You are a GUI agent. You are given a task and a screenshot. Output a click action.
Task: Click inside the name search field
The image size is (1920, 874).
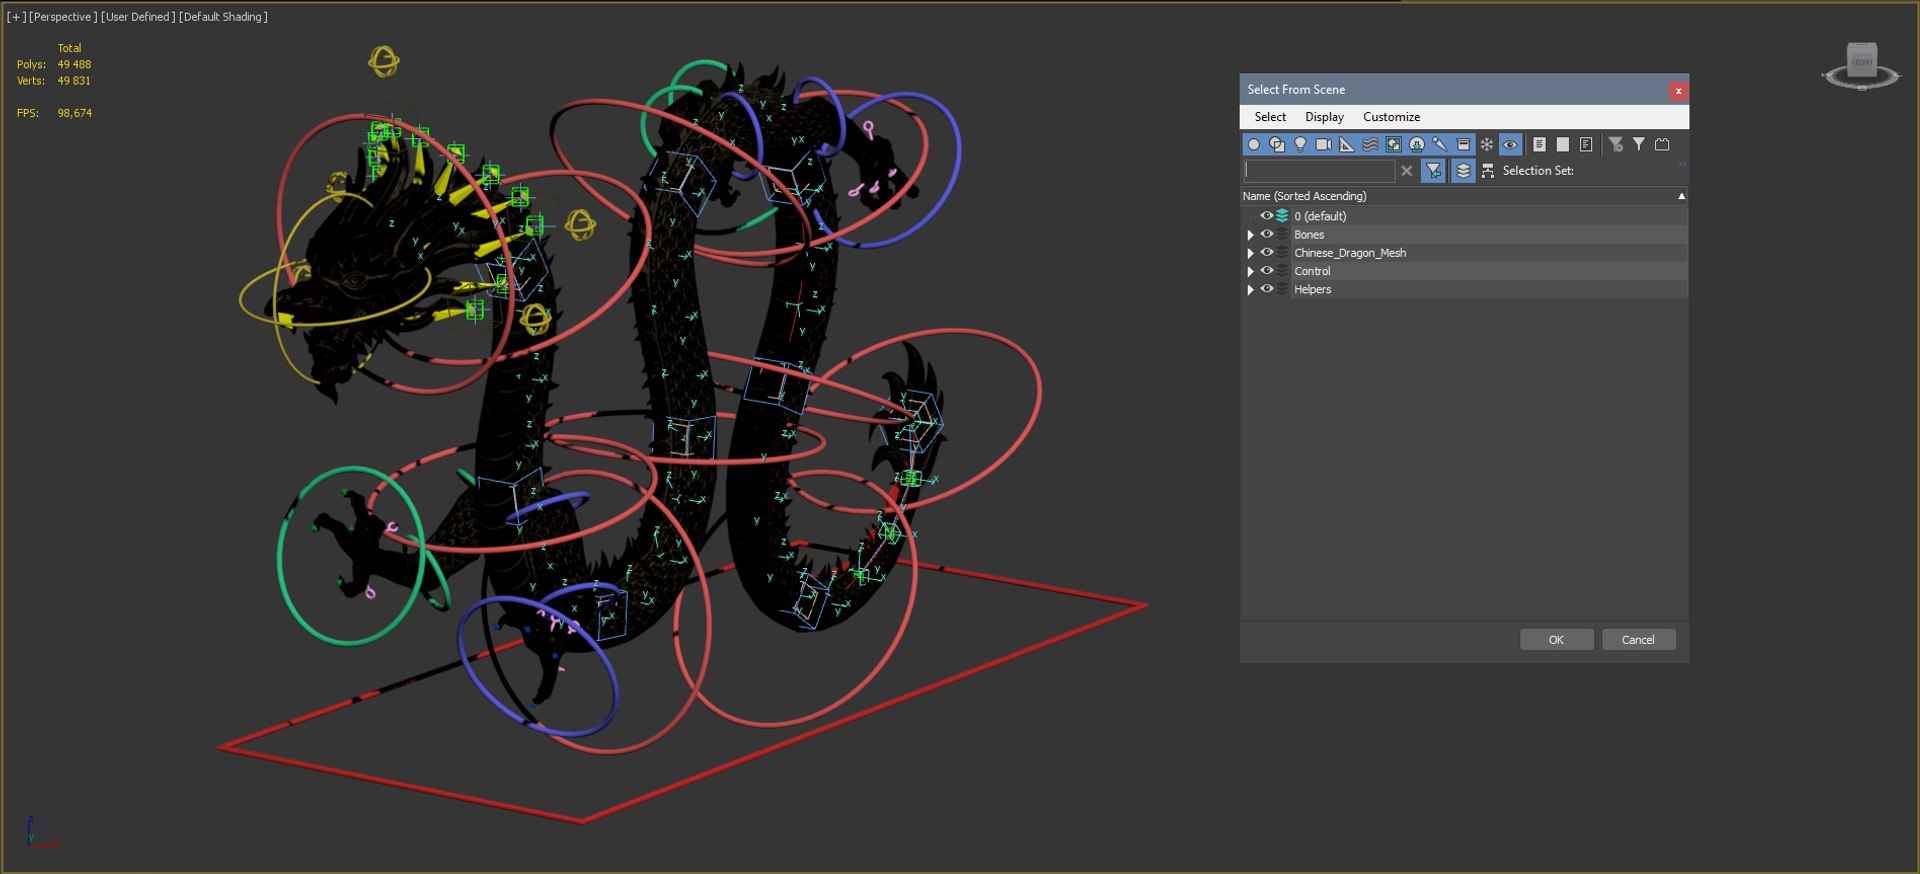tap(1319, 171)
